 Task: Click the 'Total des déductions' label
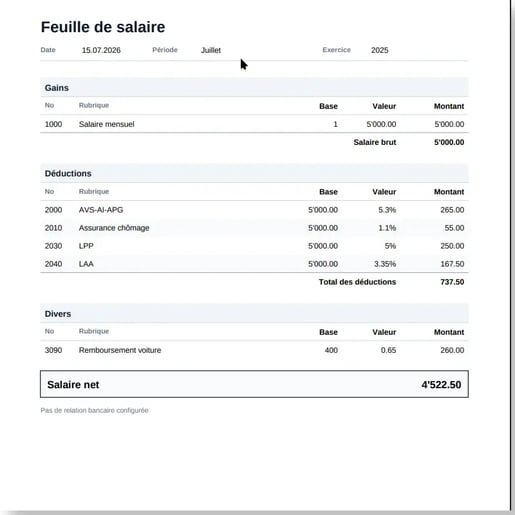[357, 282]
